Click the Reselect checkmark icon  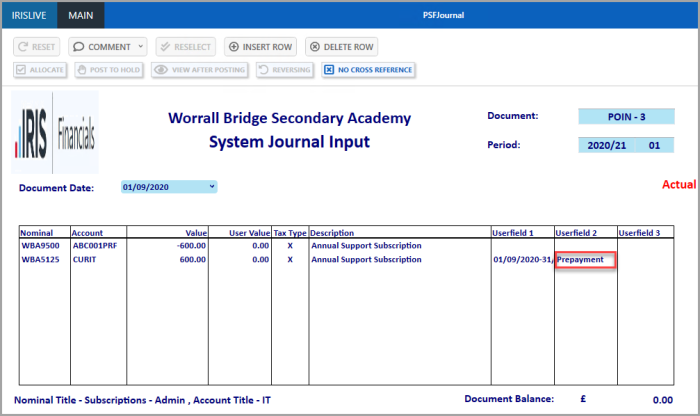pos(165,47)
